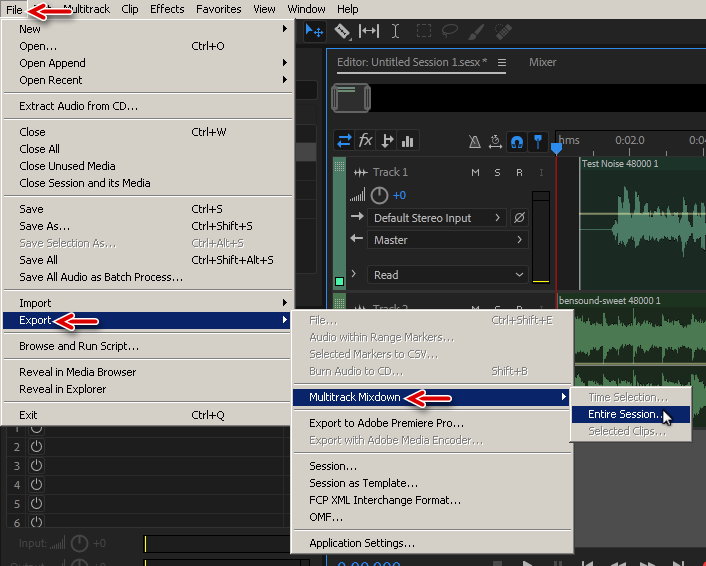The width and height of the screenshot is (706, 566).
Task: Expand the Import submenu
Action: point(148,303)
